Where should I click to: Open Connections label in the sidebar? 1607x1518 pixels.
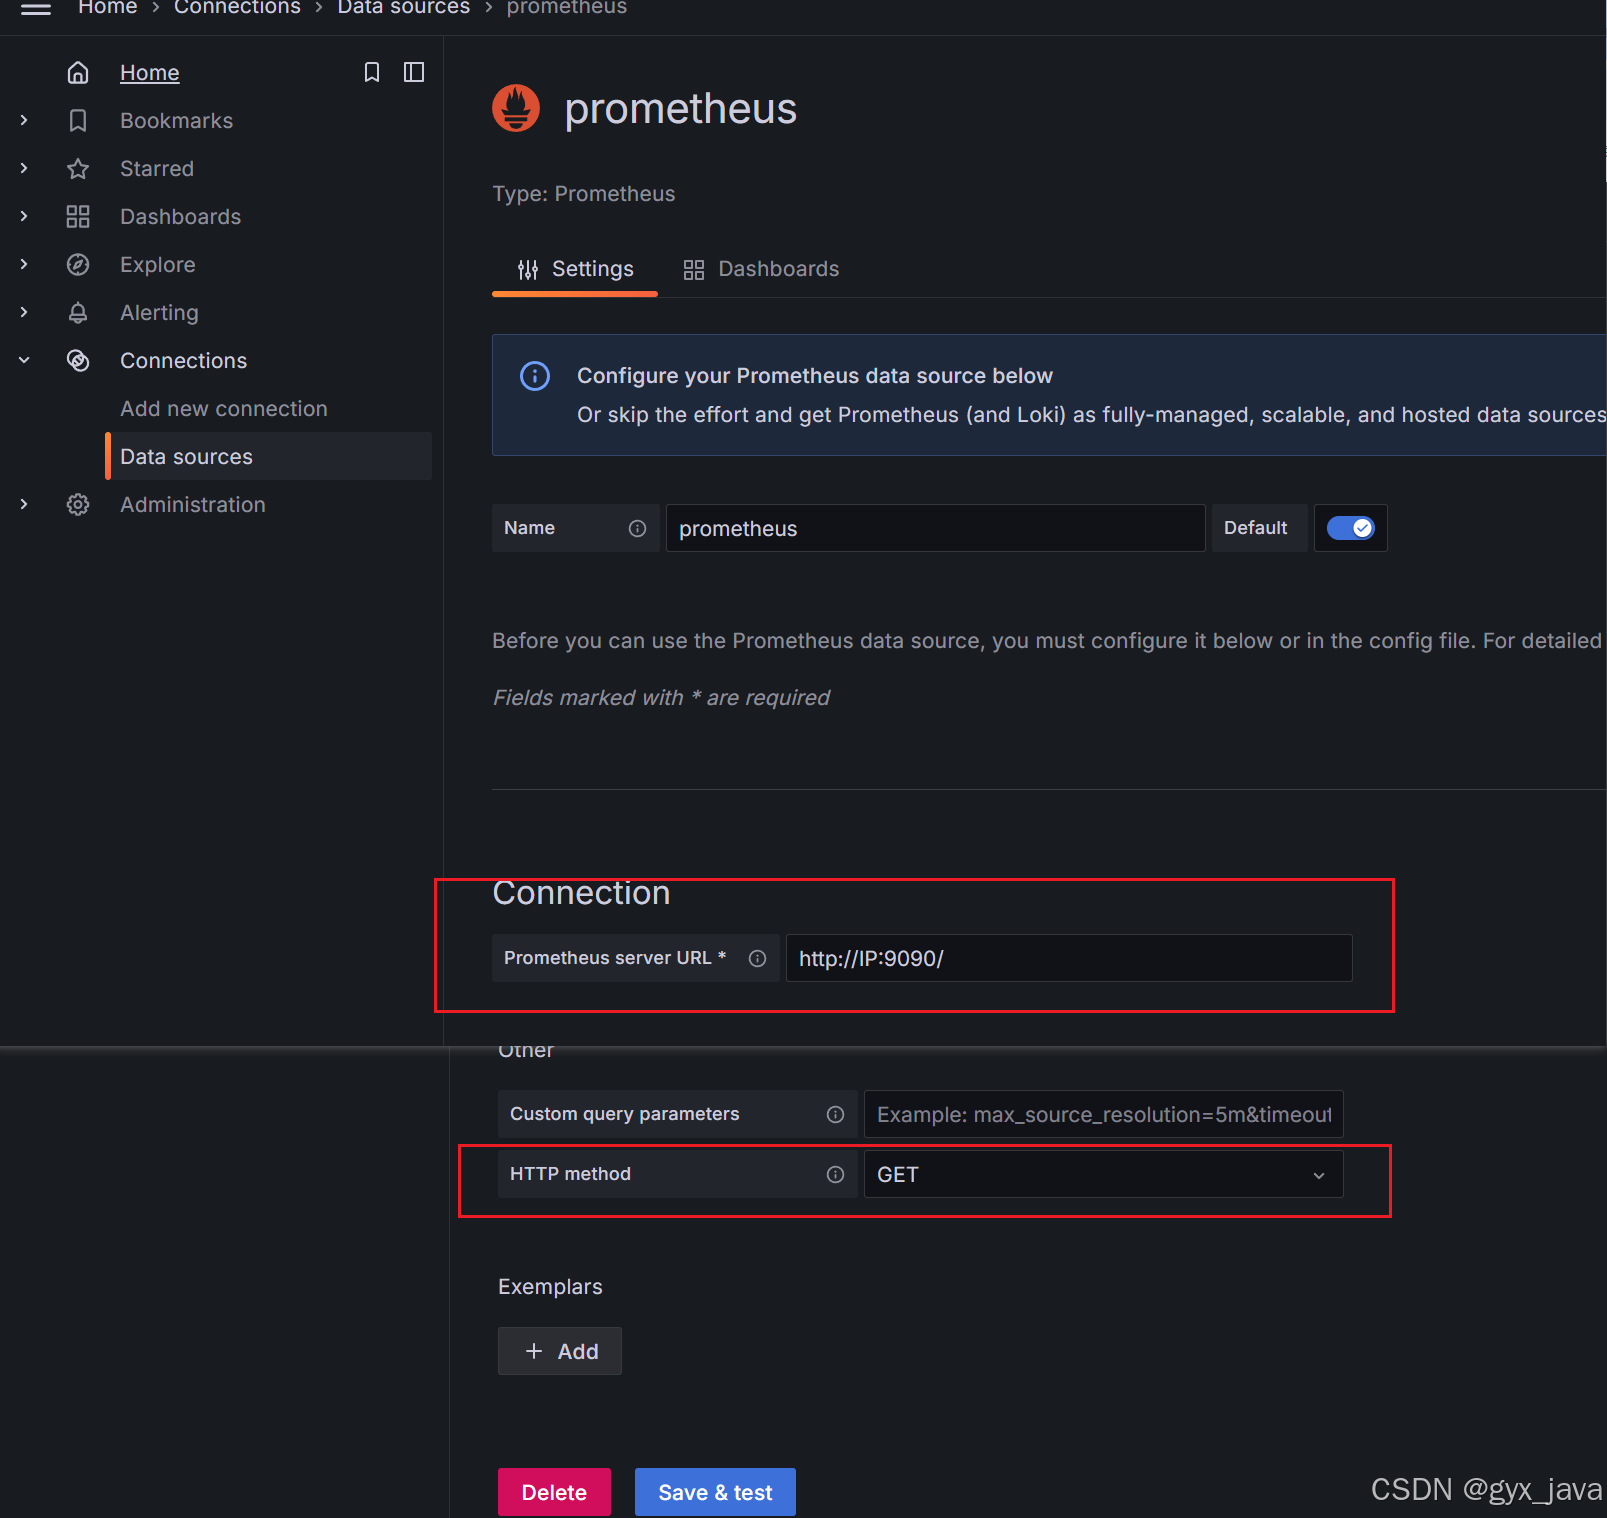tap(183, 361)
